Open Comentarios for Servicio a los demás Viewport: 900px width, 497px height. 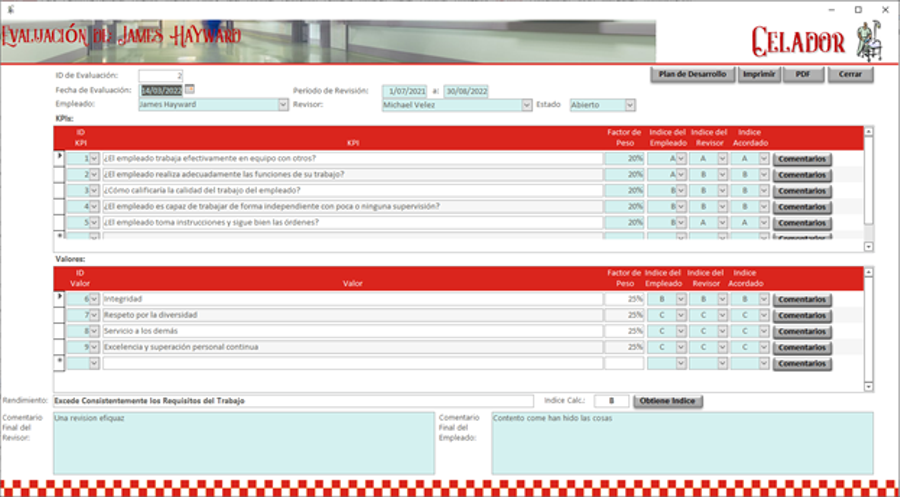point(802,331)
